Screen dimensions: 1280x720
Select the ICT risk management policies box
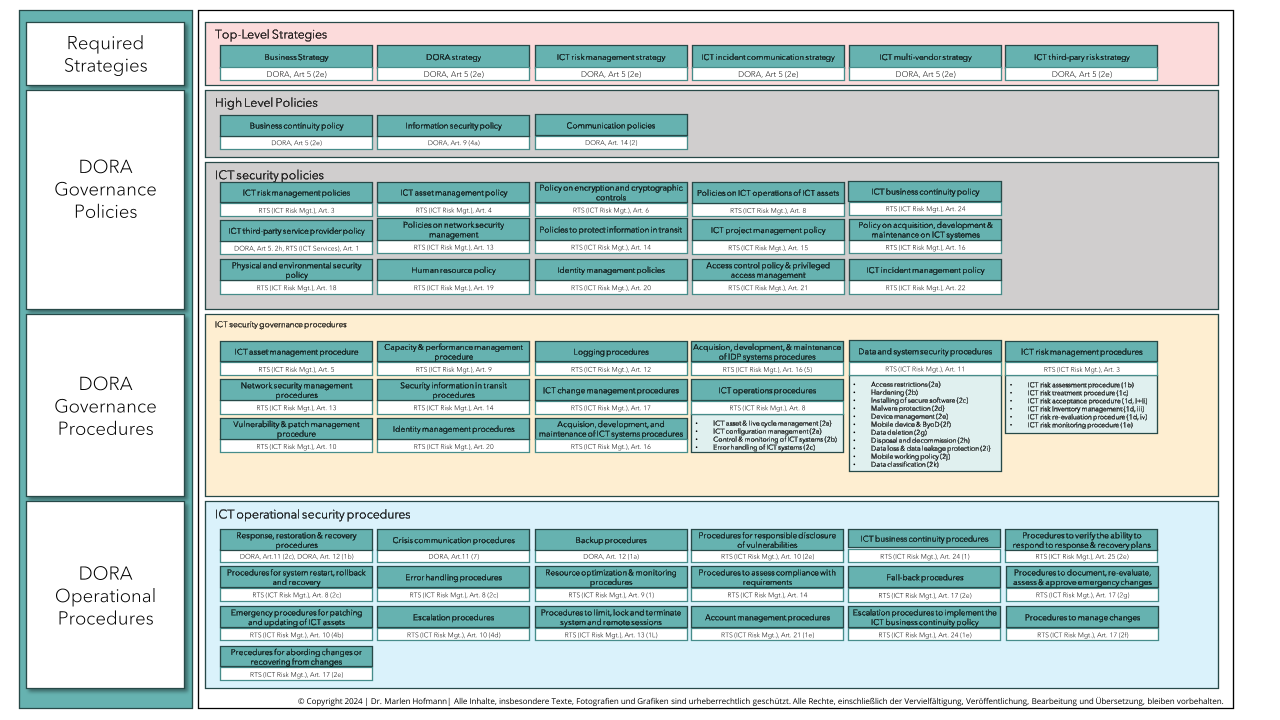(296, 192)
